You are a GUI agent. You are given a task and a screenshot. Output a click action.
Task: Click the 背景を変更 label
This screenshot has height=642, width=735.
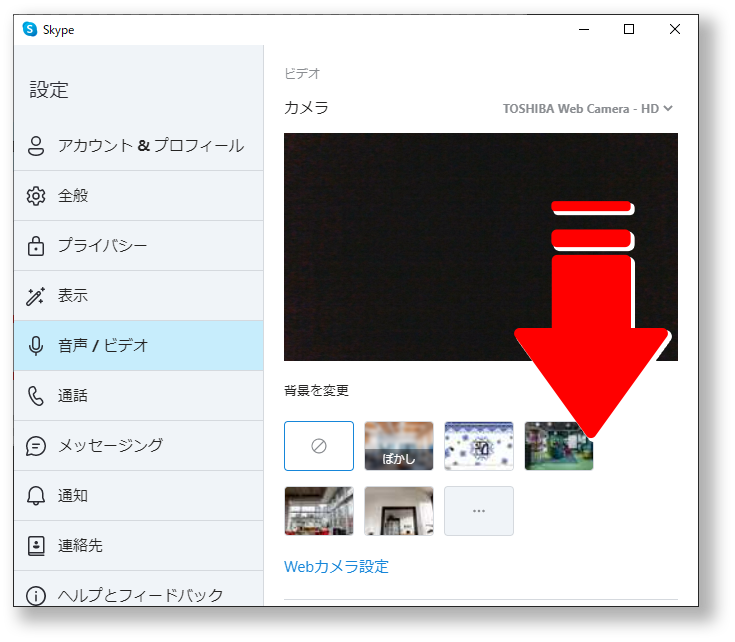[x=316, y=390]
